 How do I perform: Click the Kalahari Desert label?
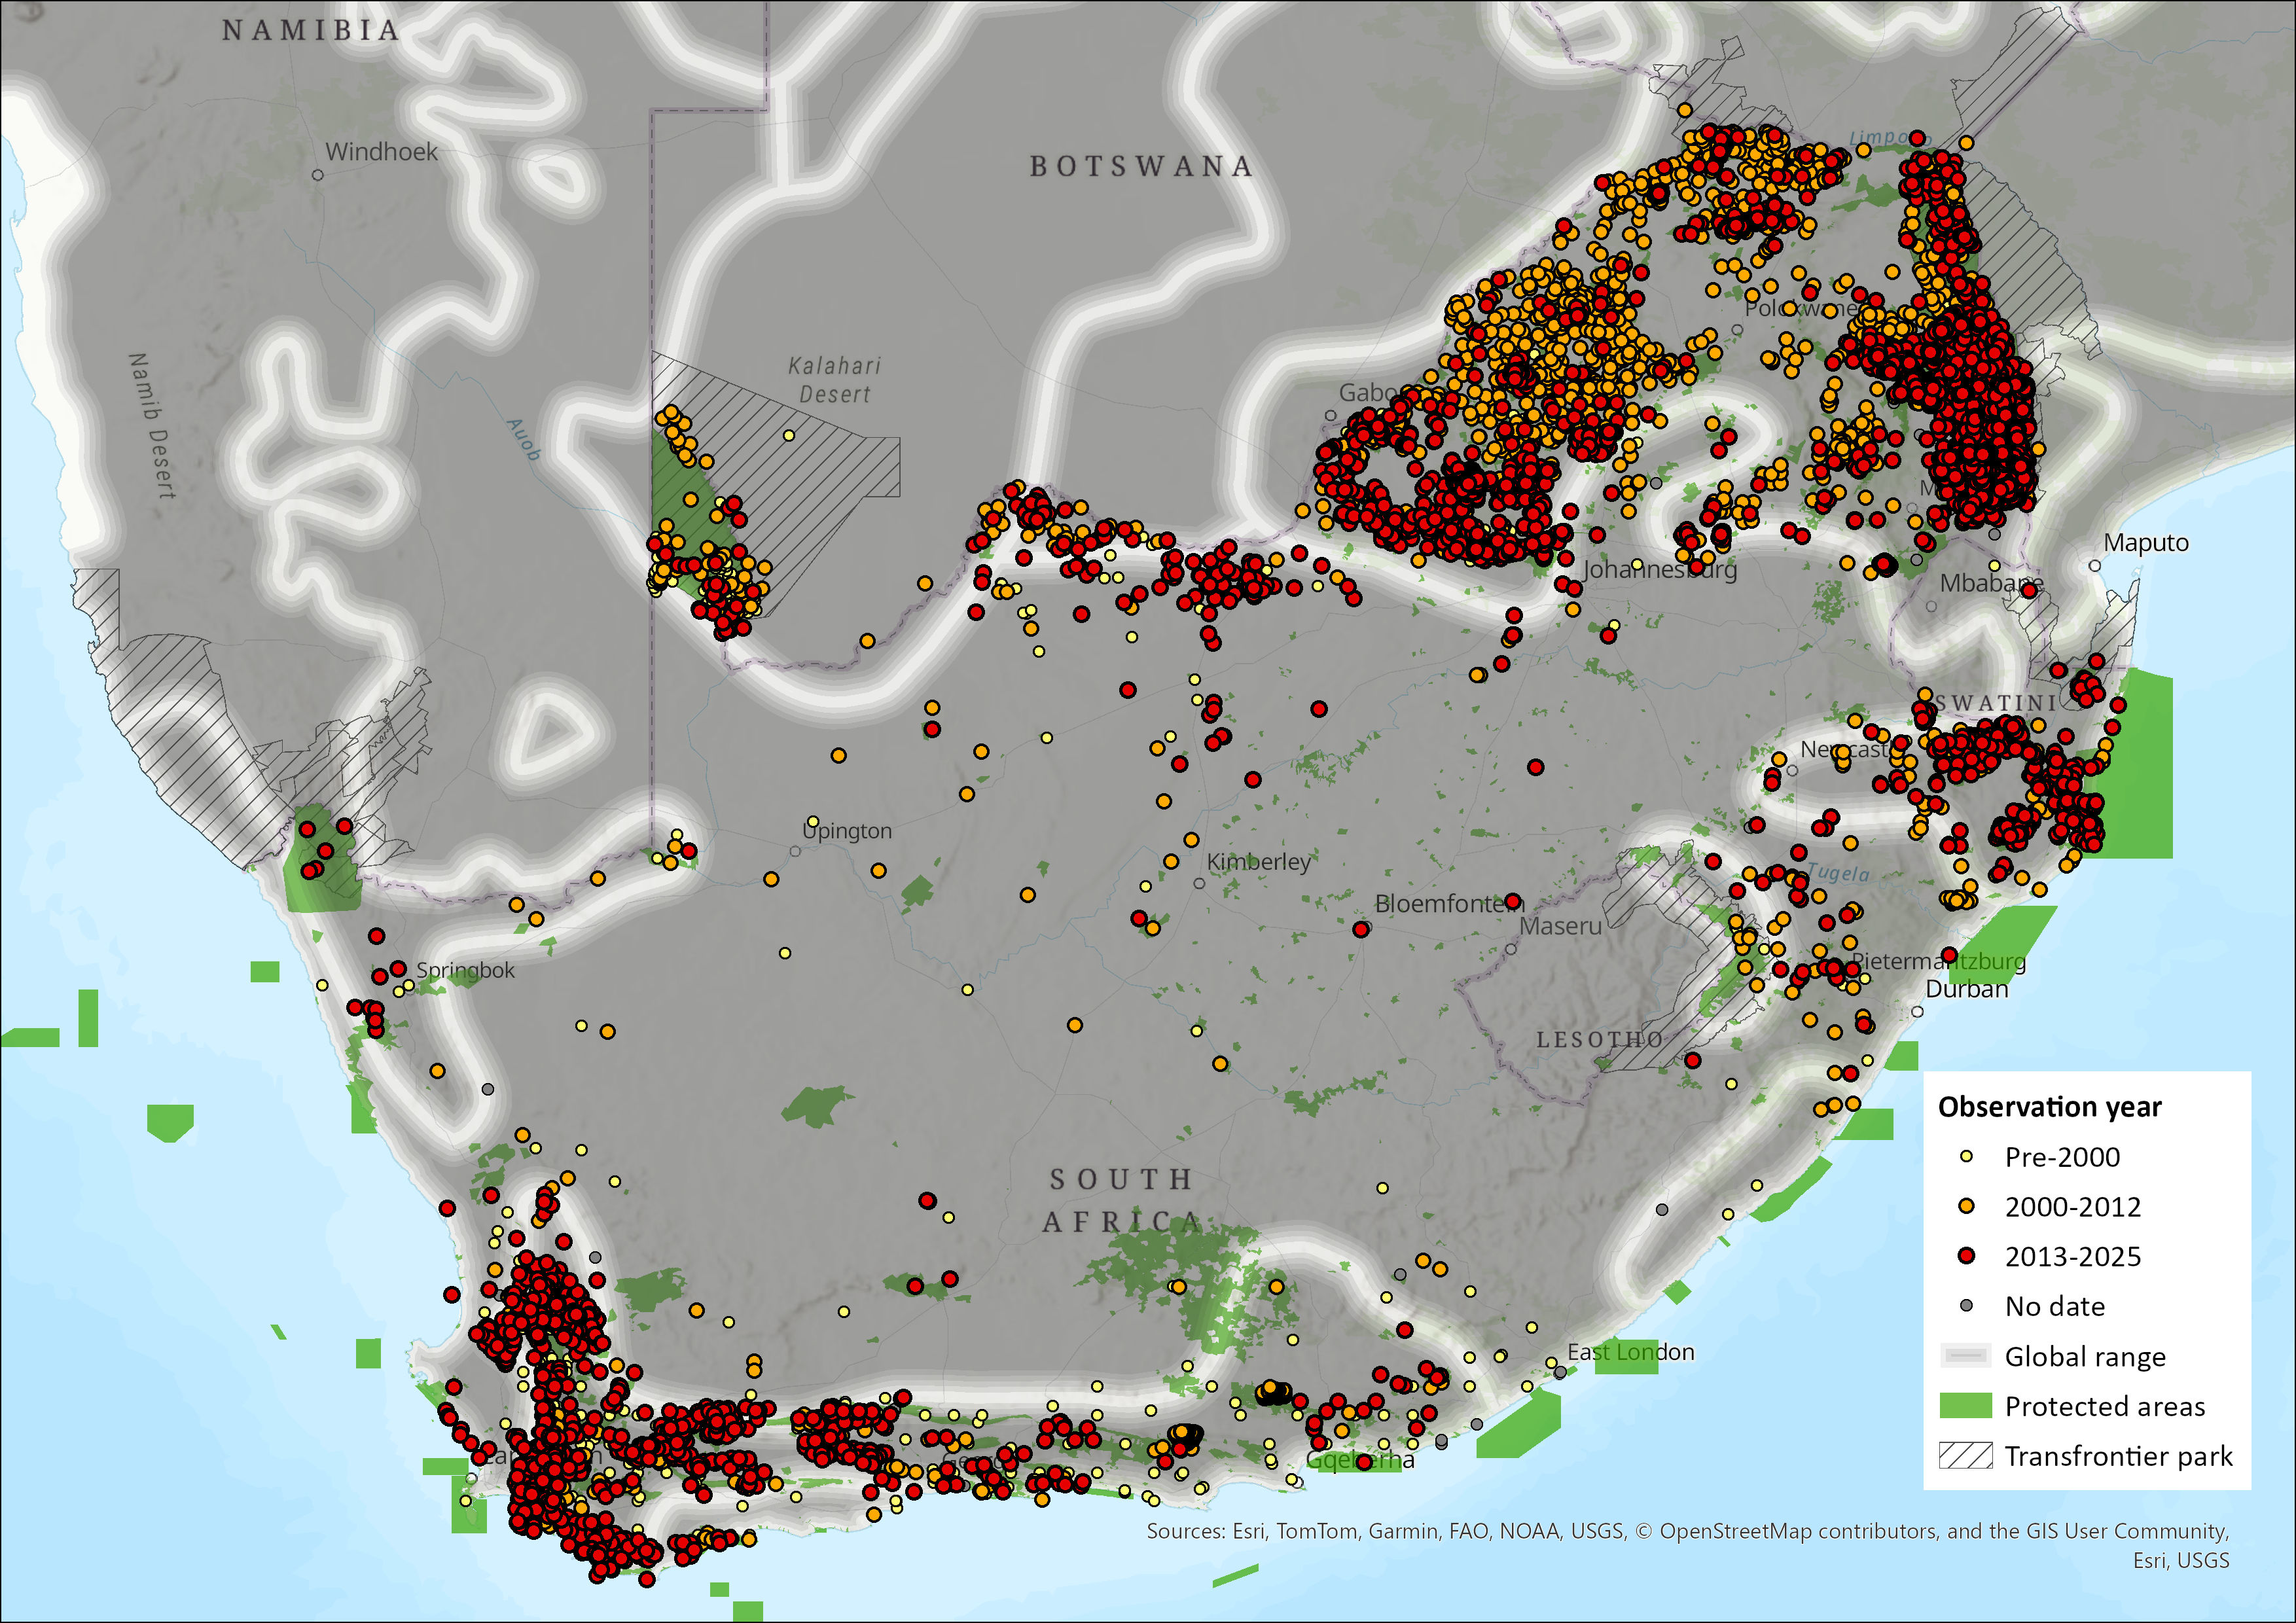pos(835,380)
